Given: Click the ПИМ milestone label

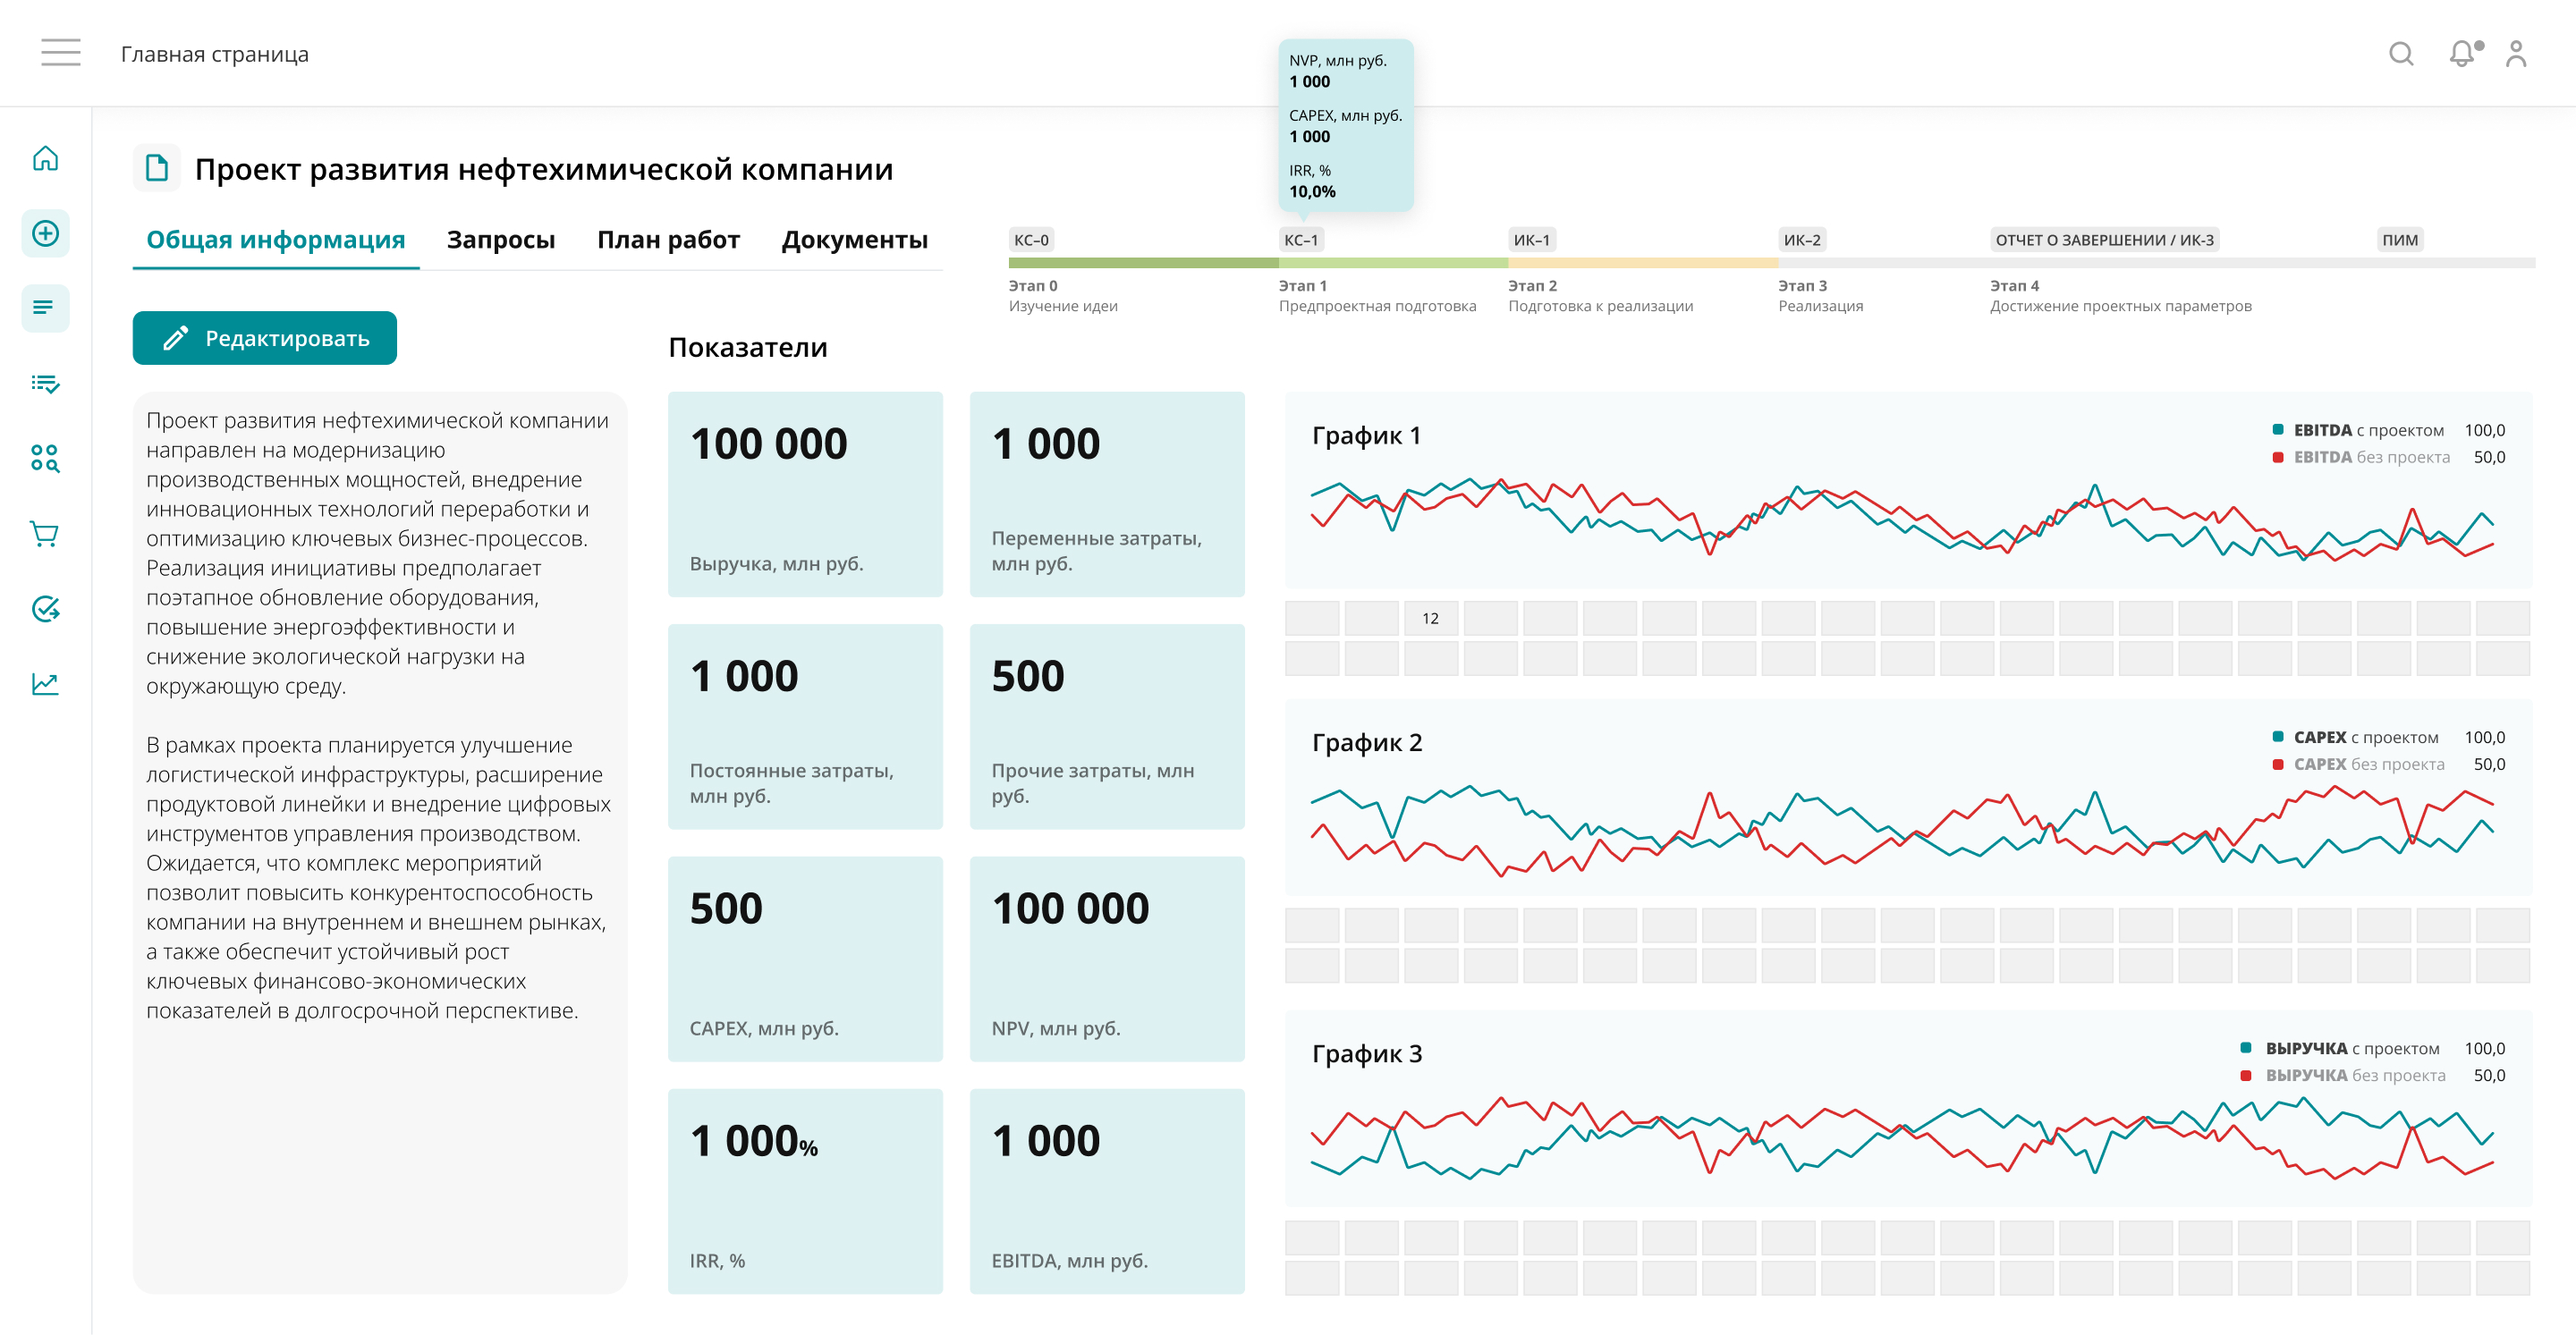Looking at the screenshot, I should pos(2399,240).
